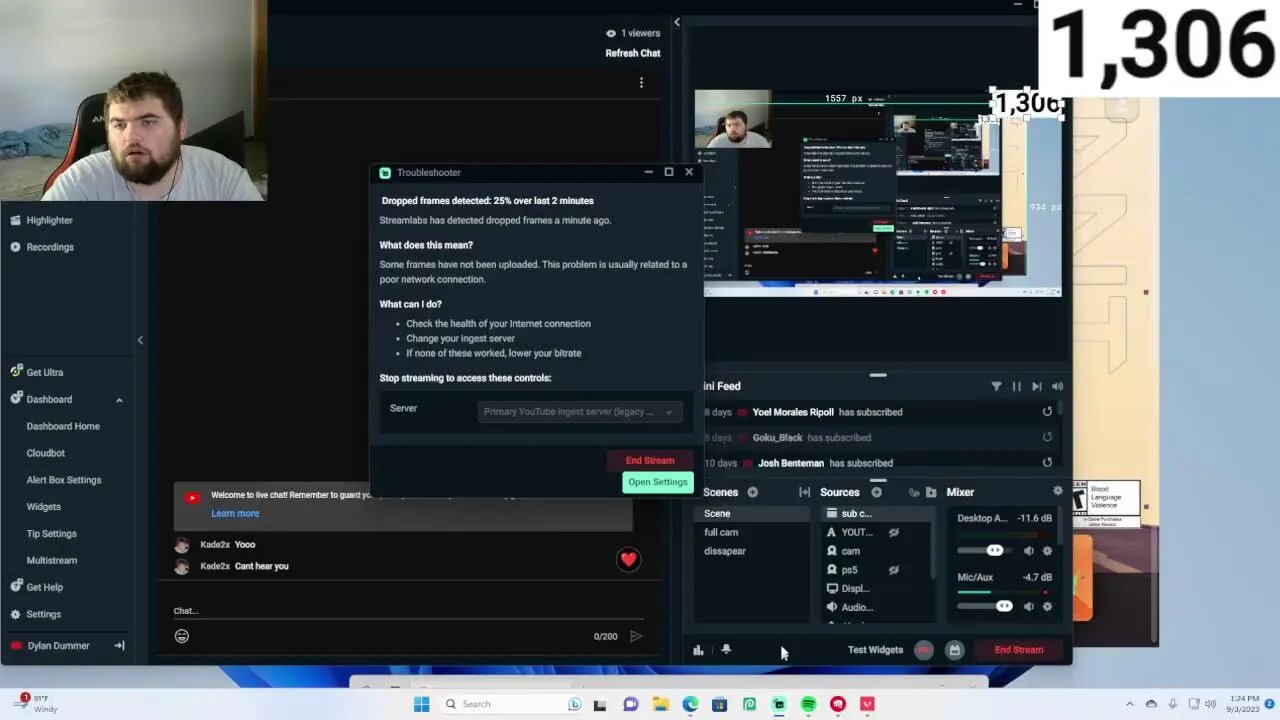Mute Mic/Aux in mixer

[x=1029, y=606]
